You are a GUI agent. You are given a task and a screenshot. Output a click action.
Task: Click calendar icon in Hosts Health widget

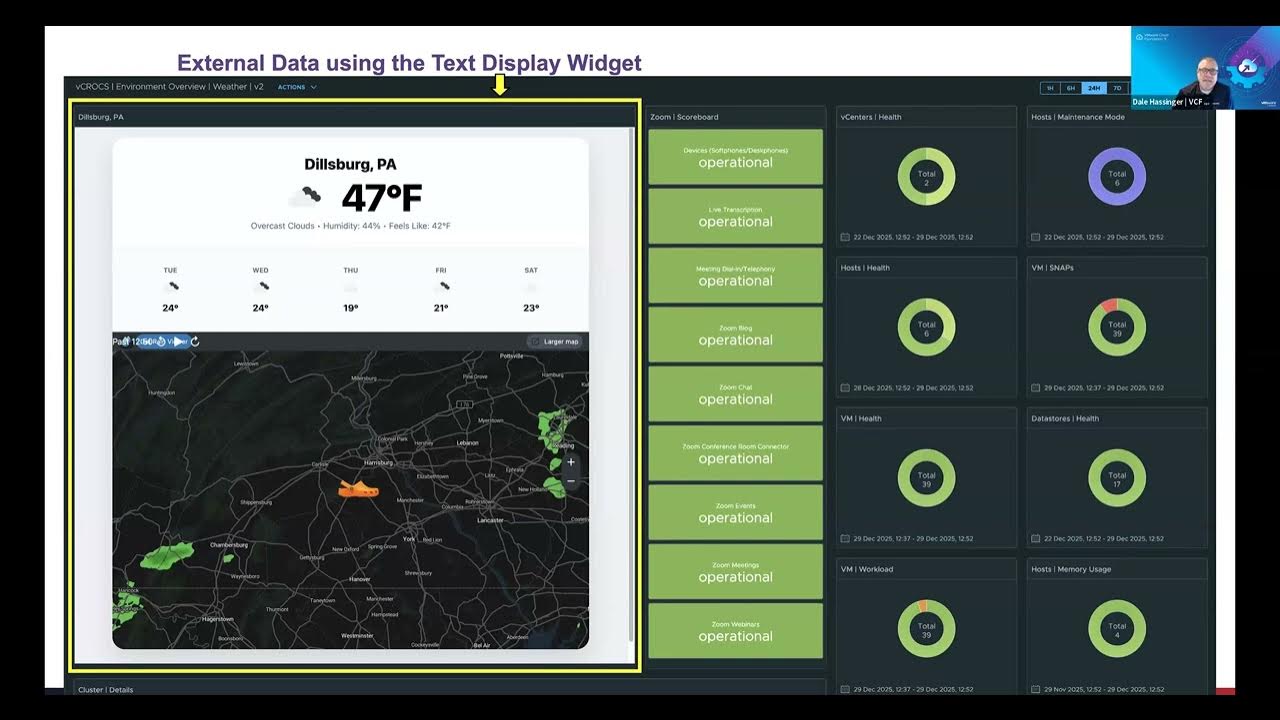tap(845, 388)
